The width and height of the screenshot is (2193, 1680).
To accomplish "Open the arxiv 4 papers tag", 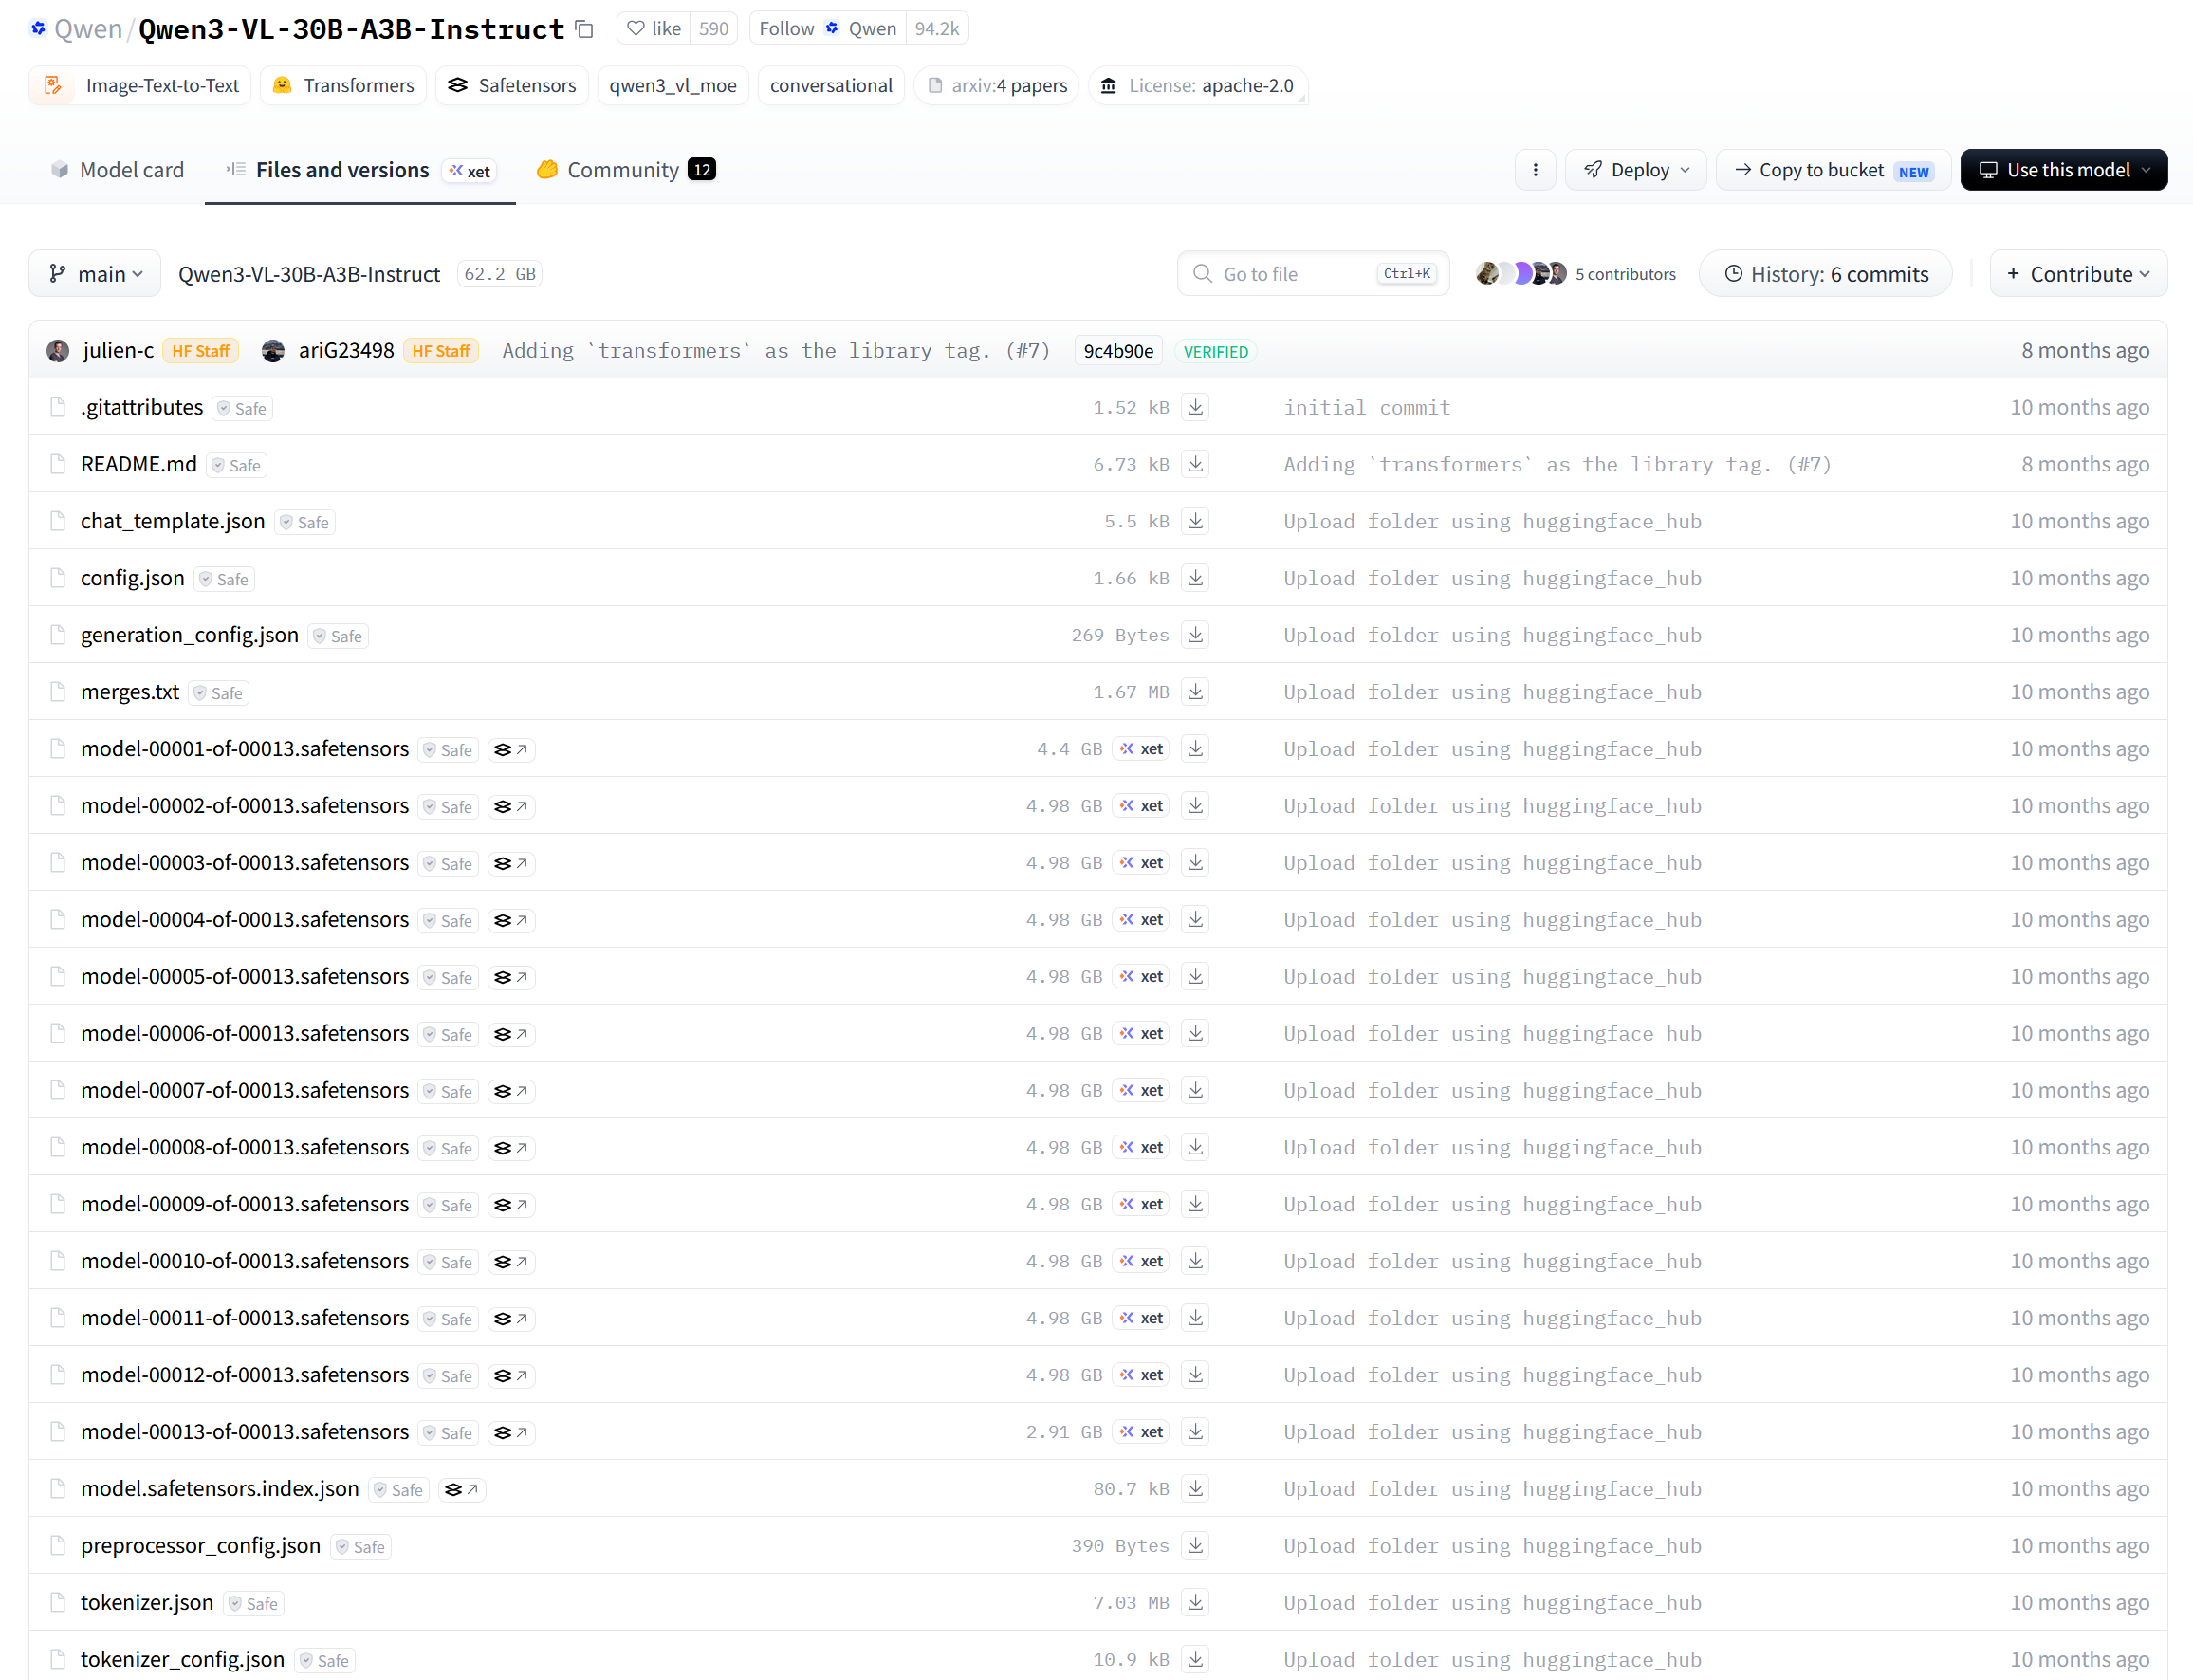I will (997, 86).
